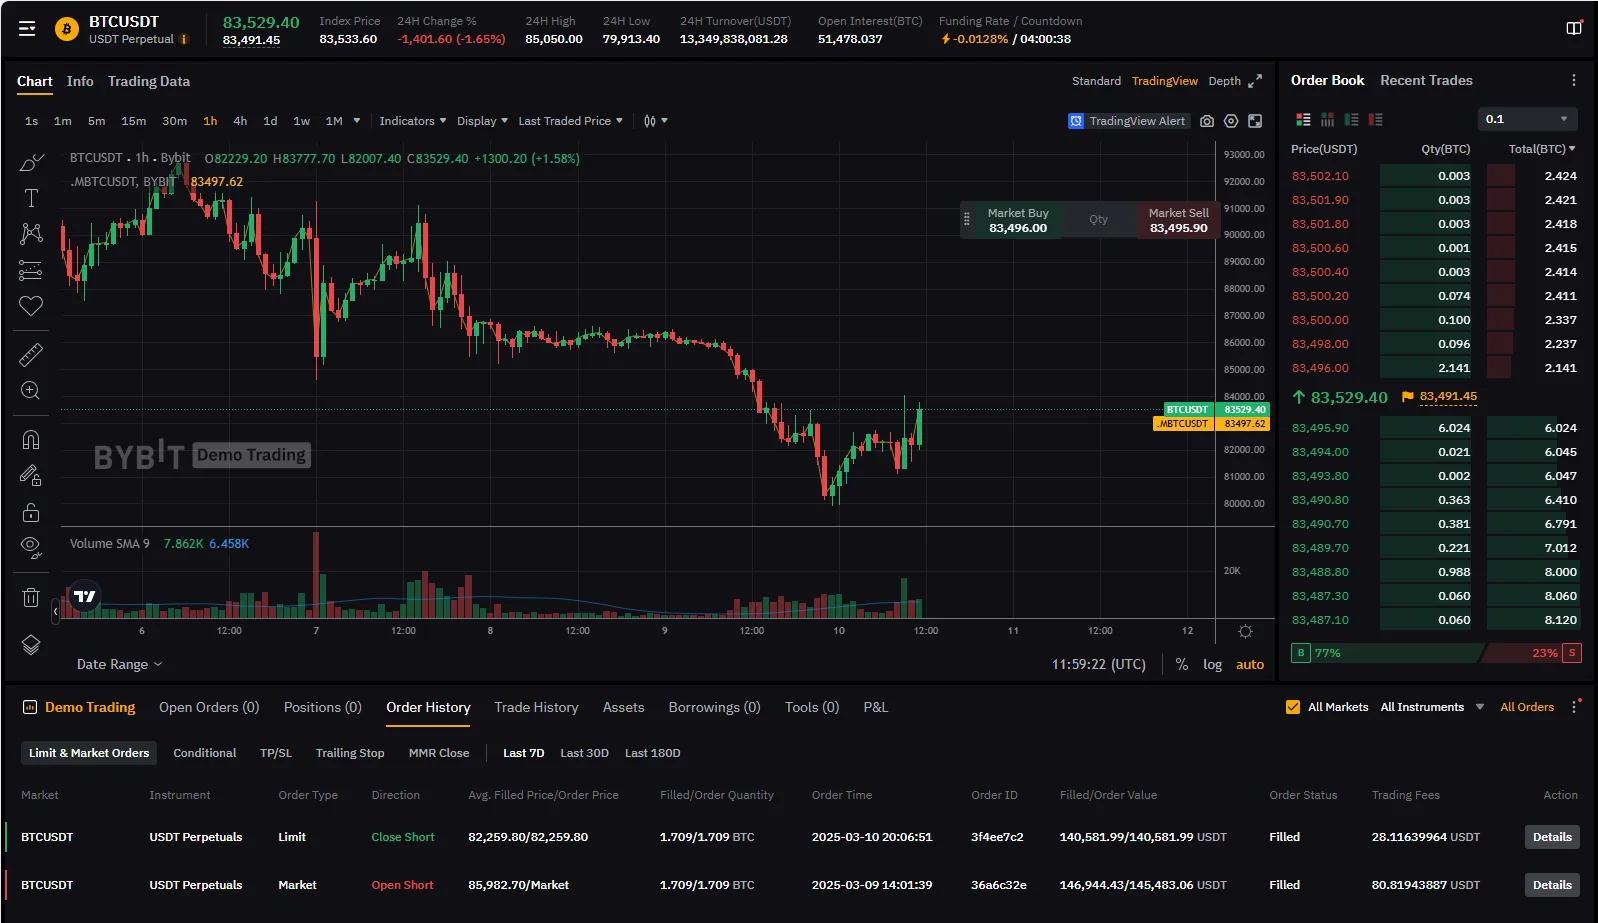1598x923 pixels.
Task: Toggle magnet mode for drawings
Action: click(x=31, y=440)
